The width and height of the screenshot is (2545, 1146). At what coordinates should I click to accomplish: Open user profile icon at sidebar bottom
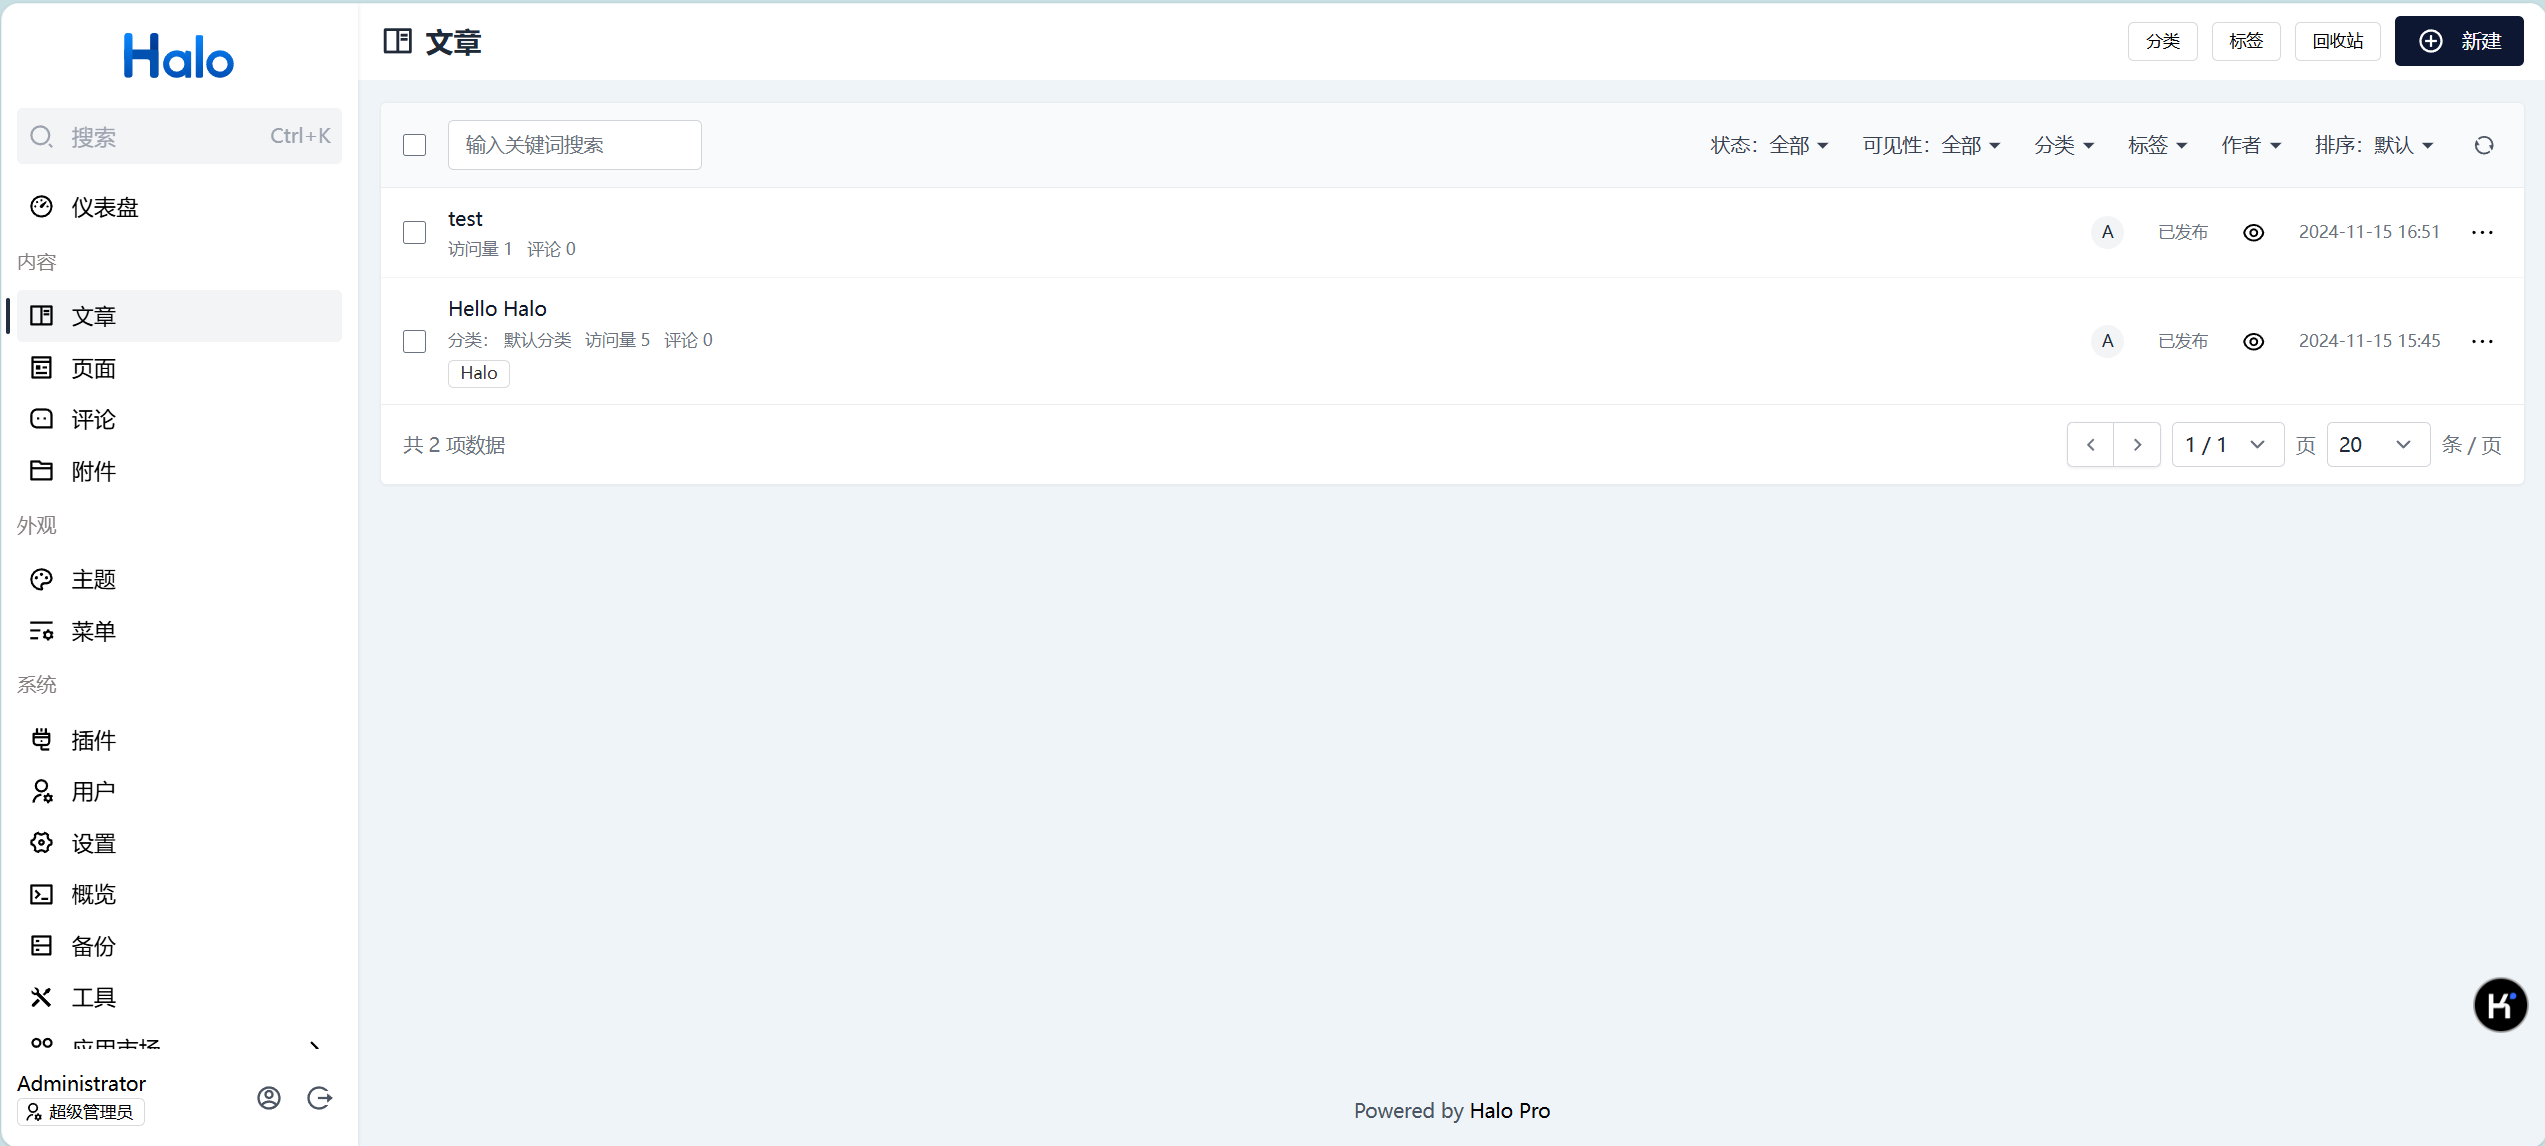pyautogui.click(x=269, y=1098)
